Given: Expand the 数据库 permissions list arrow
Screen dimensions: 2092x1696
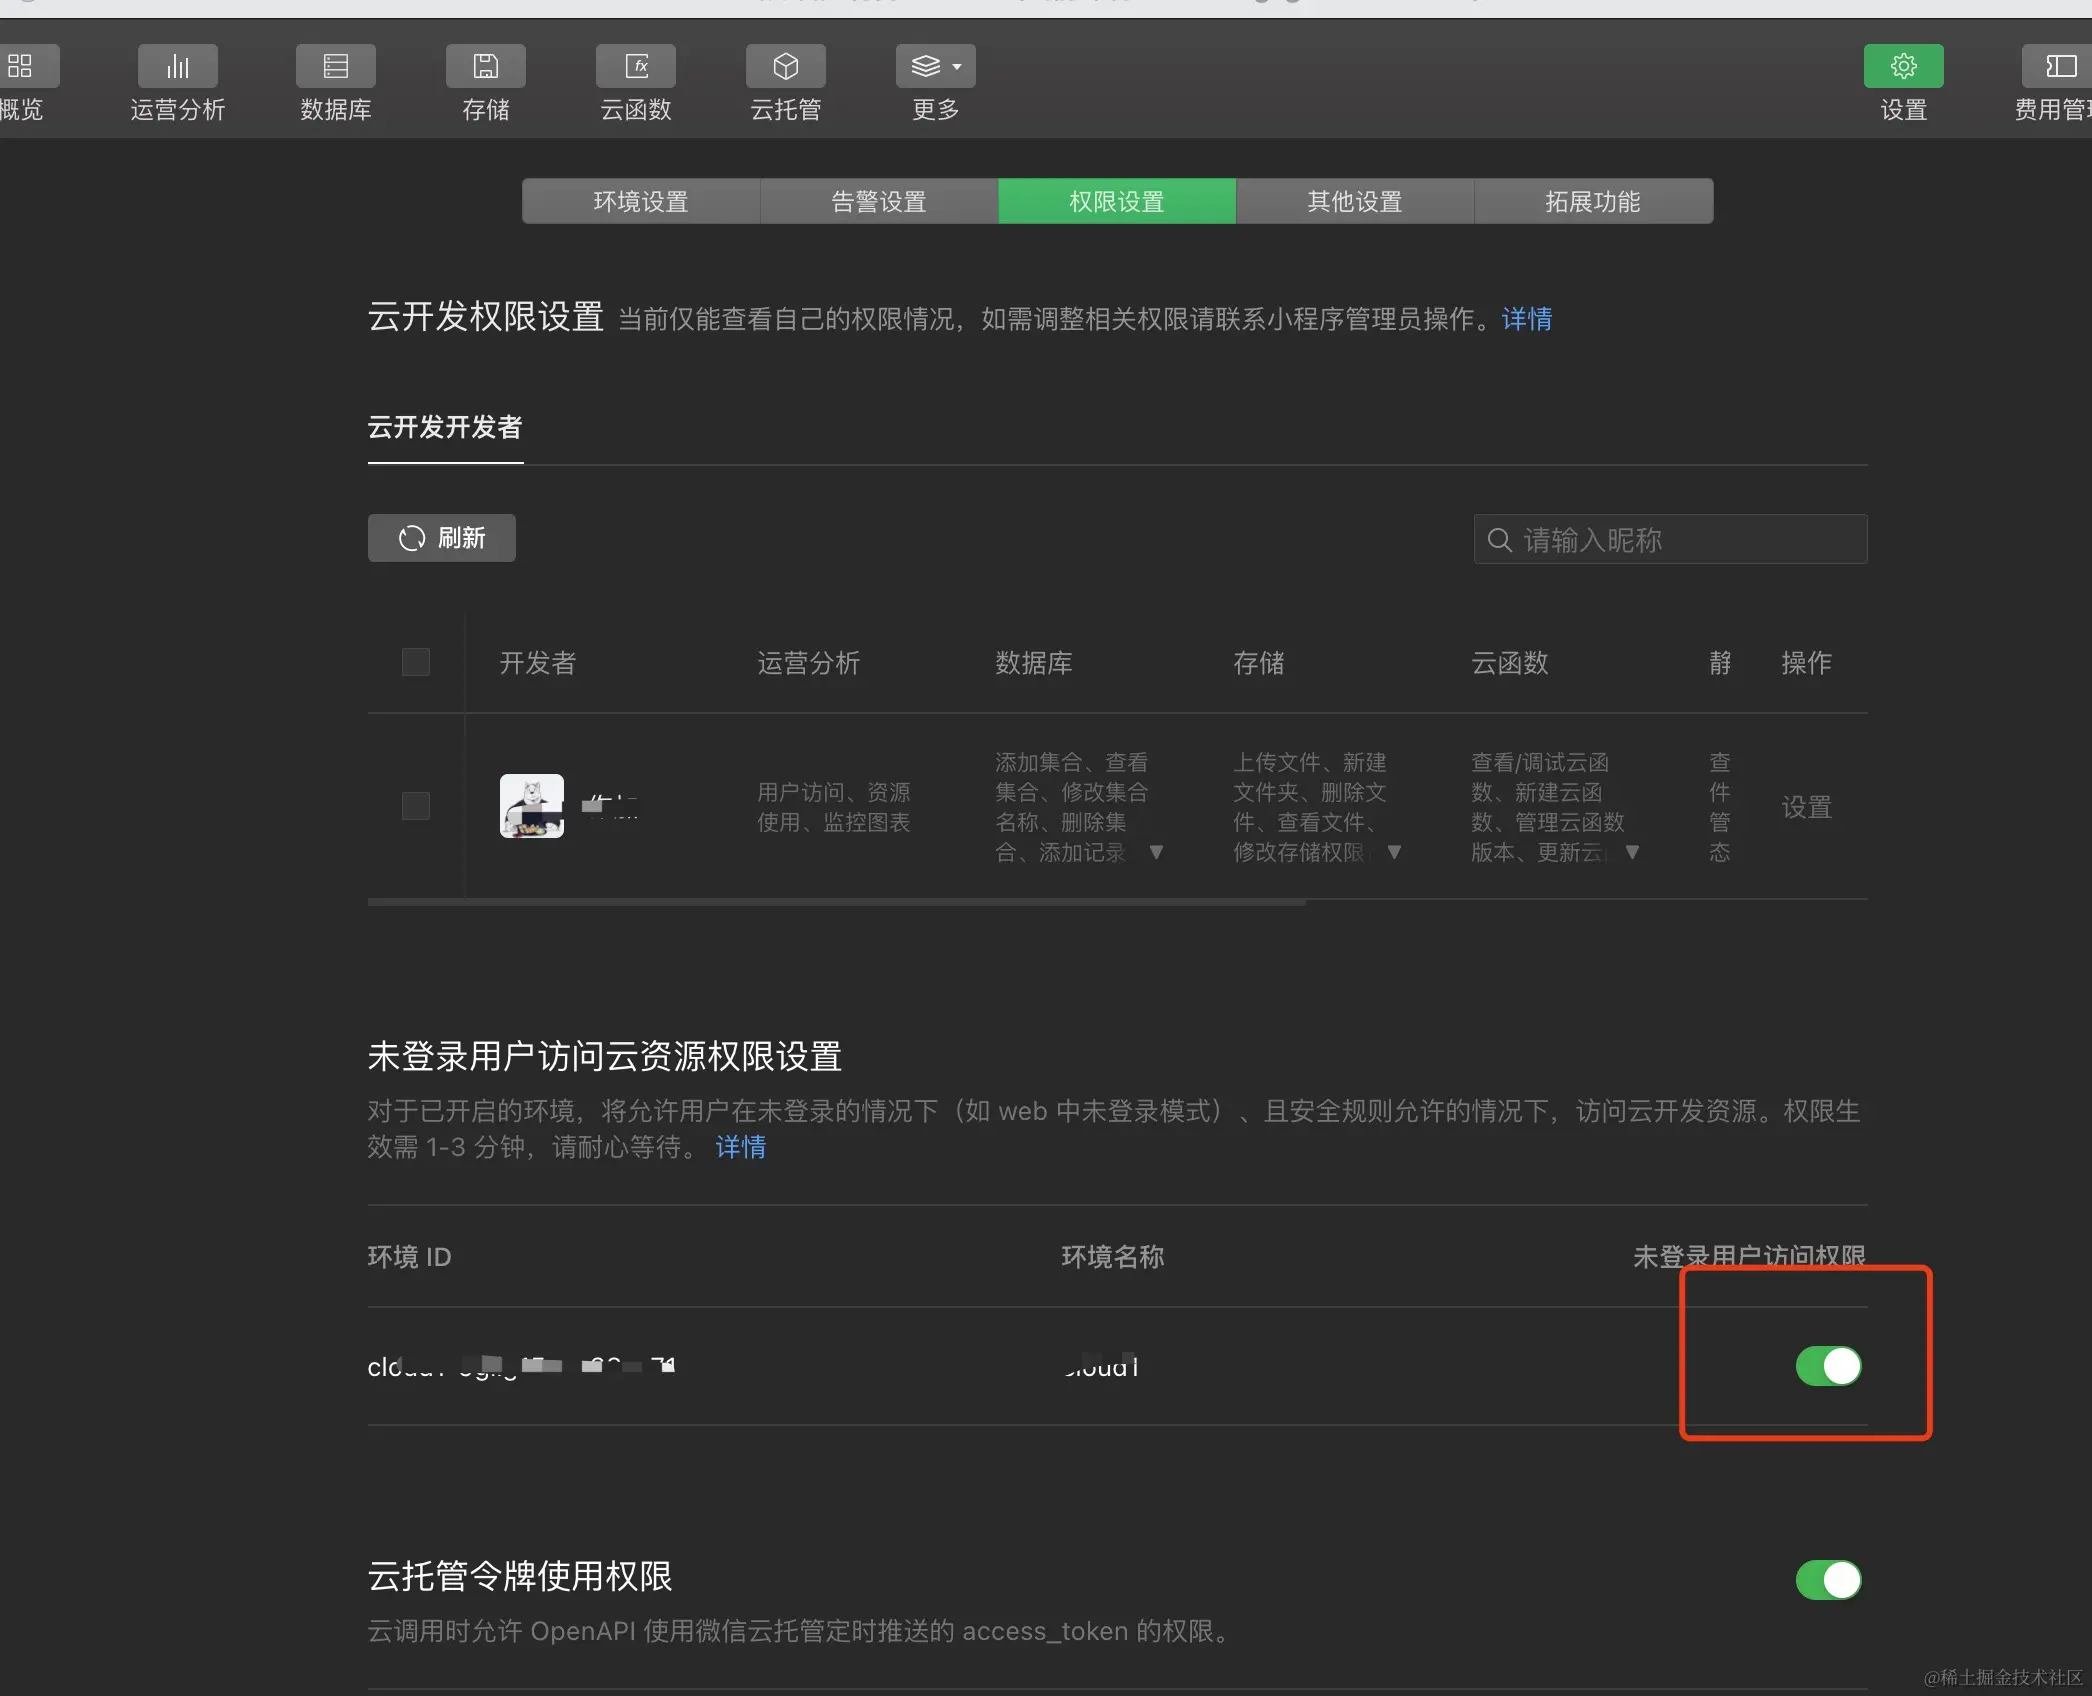Looking at the screenshot, I should click(x=1156, y=852).
